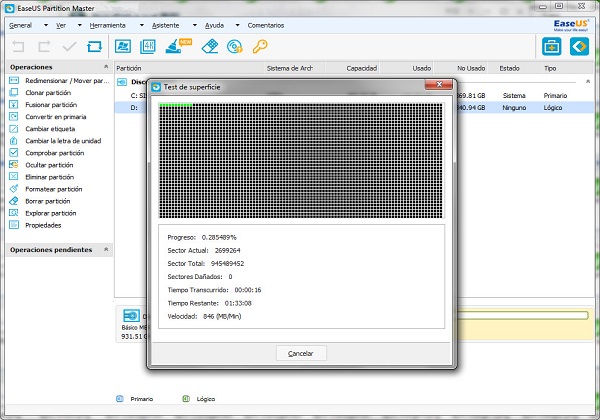This screenshot has width=600, height=420.
Task: Click the Undo arrow in the toolbar
Action: pyautogui.click(x=18, y=47)
